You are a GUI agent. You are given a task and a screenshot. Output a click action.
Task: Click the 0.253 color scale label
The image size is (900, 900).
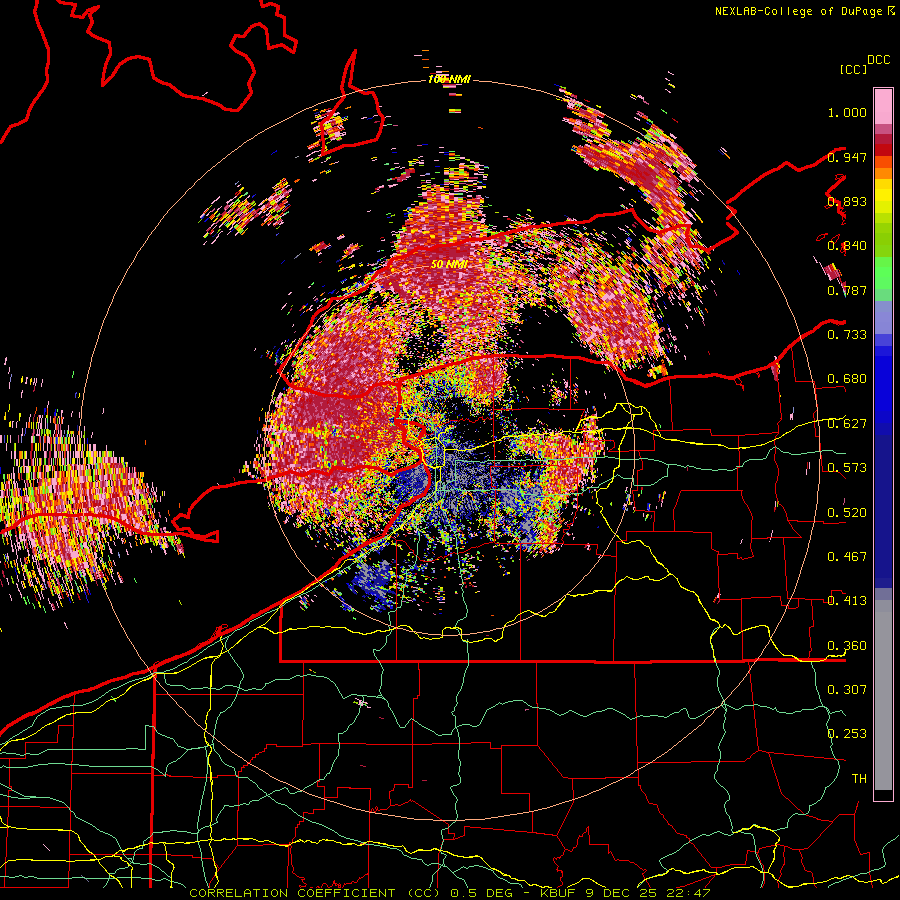pyautogui.click(x=847, y=734)
